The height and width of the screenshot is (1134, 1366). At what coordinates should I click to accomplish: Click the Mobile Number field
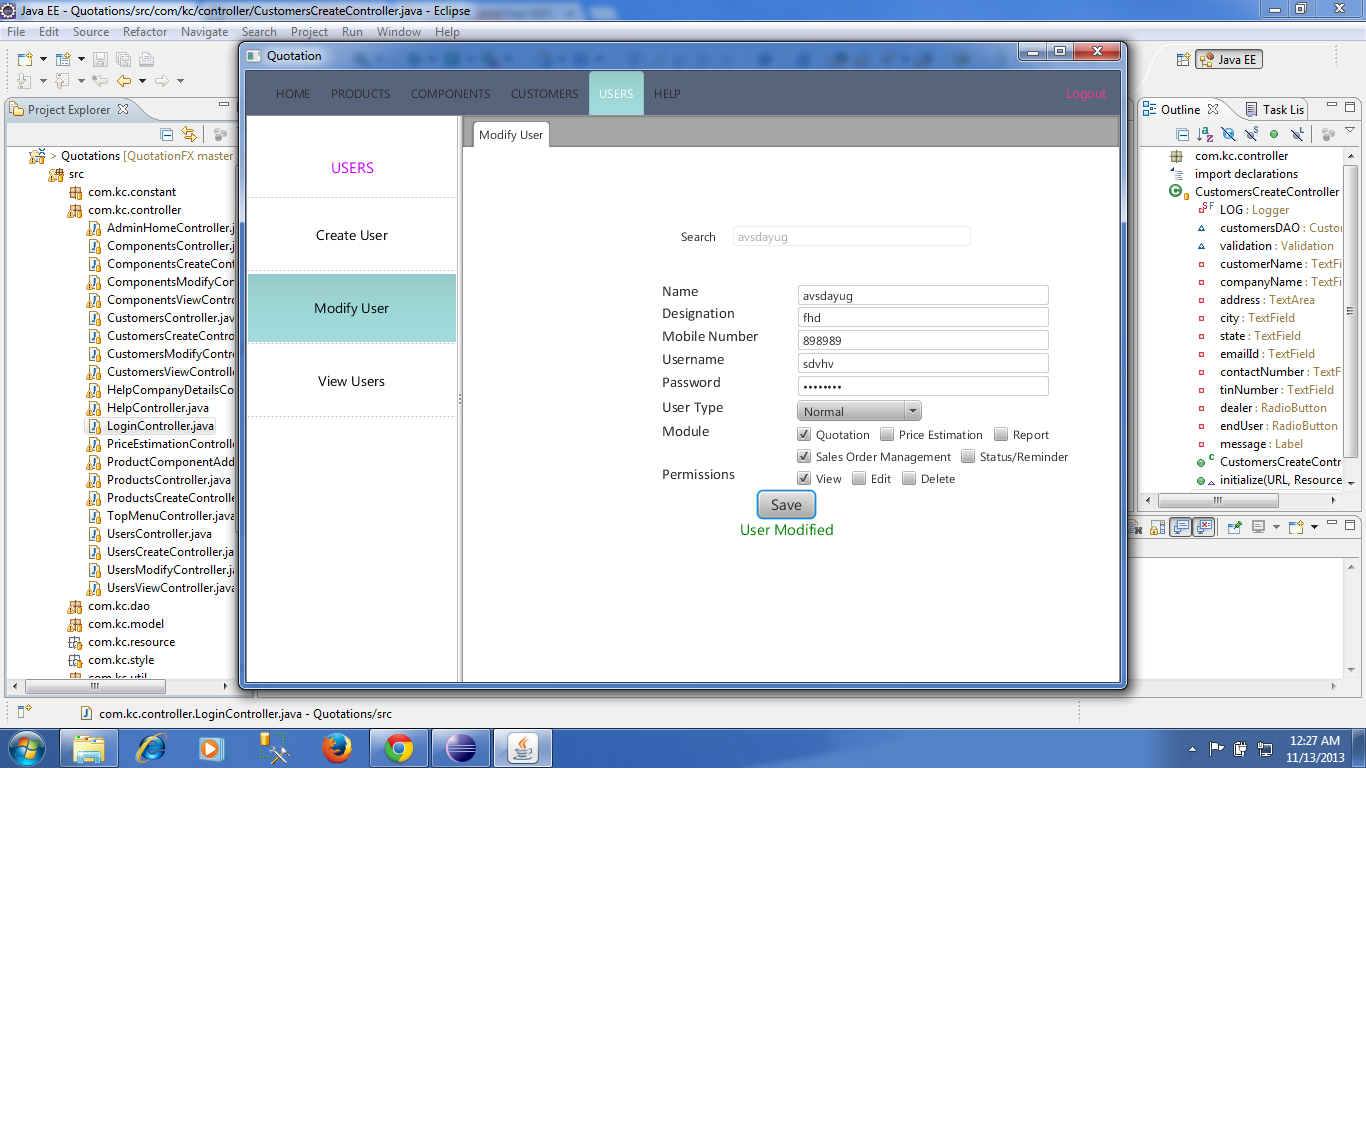click(923, 340)
